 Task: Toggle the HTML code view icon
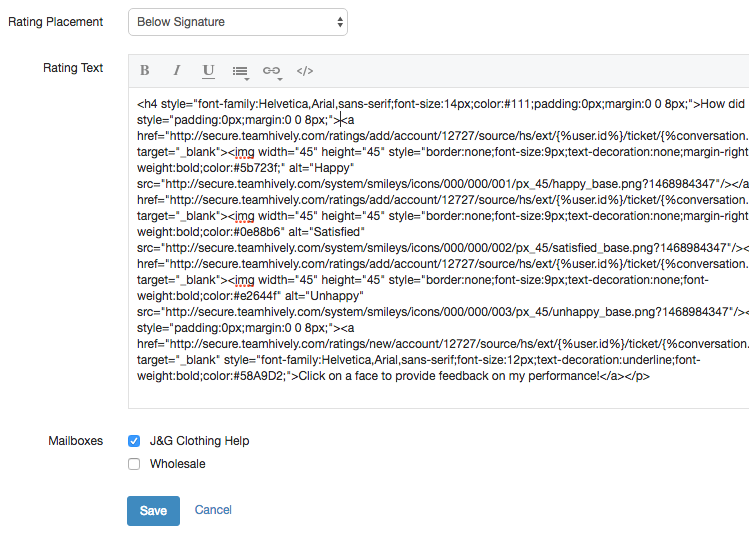click(x=305, y=71)
